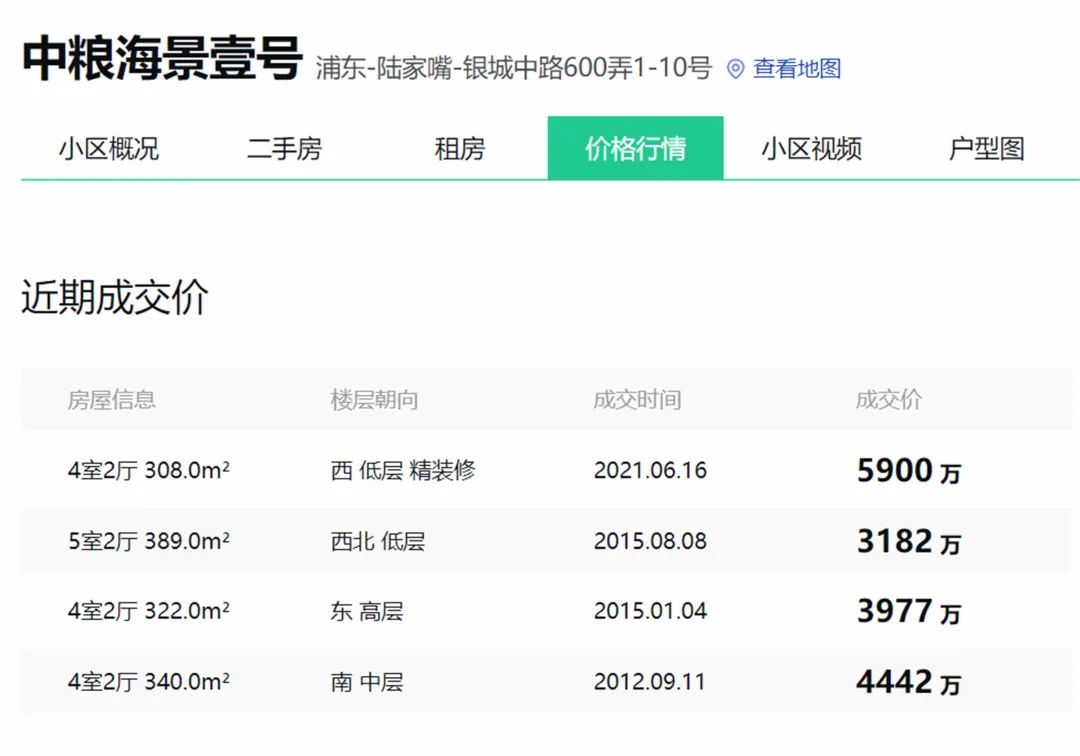Click the 楼层朝向 column header
The image size is (1080, 756).
374,399
